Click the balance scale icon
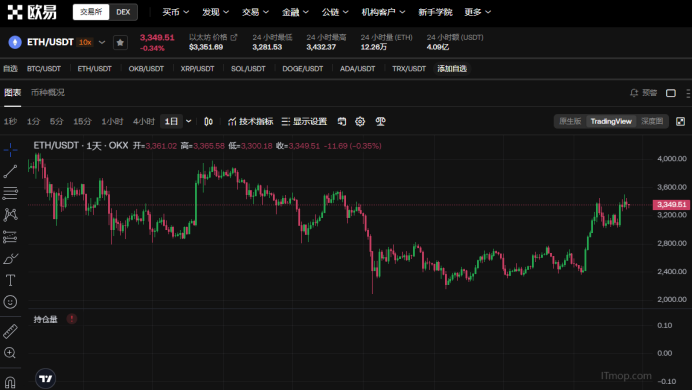Viewport: 692px width, 390px height. click(380, 121)
